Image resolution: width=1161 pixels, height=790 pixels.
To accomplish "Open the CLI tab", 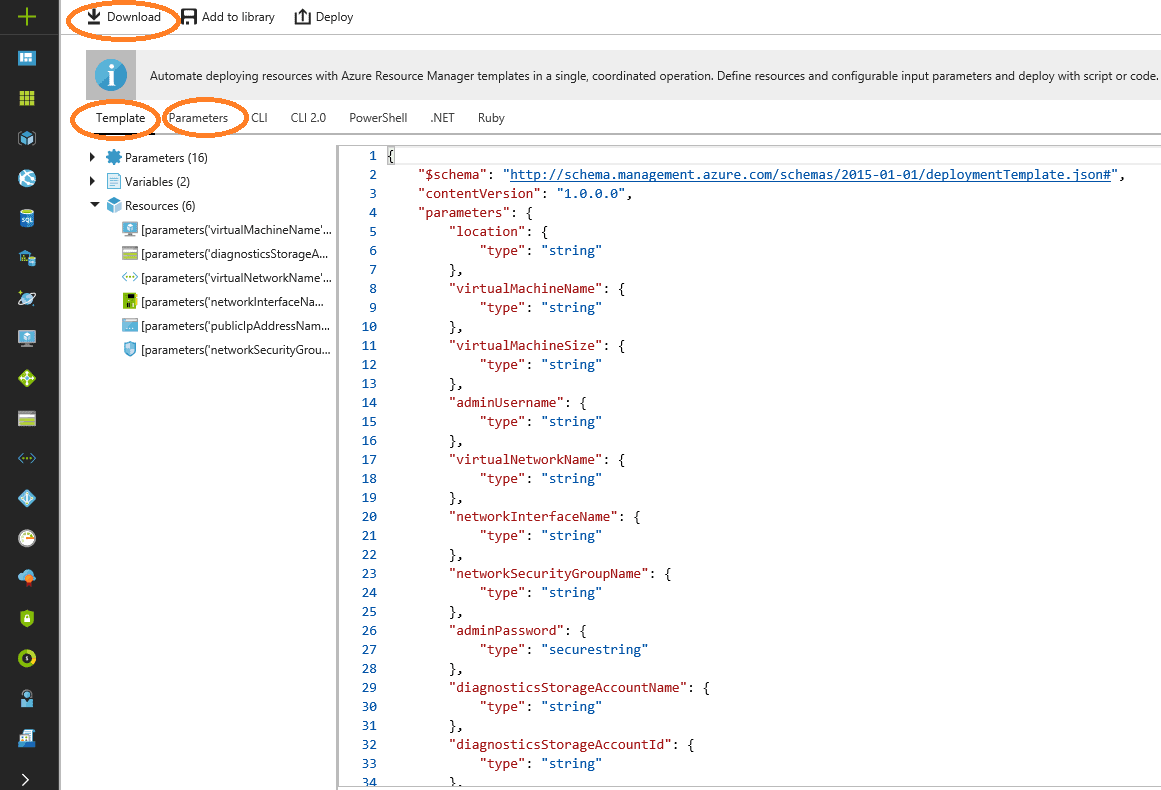I will point(259,118).
